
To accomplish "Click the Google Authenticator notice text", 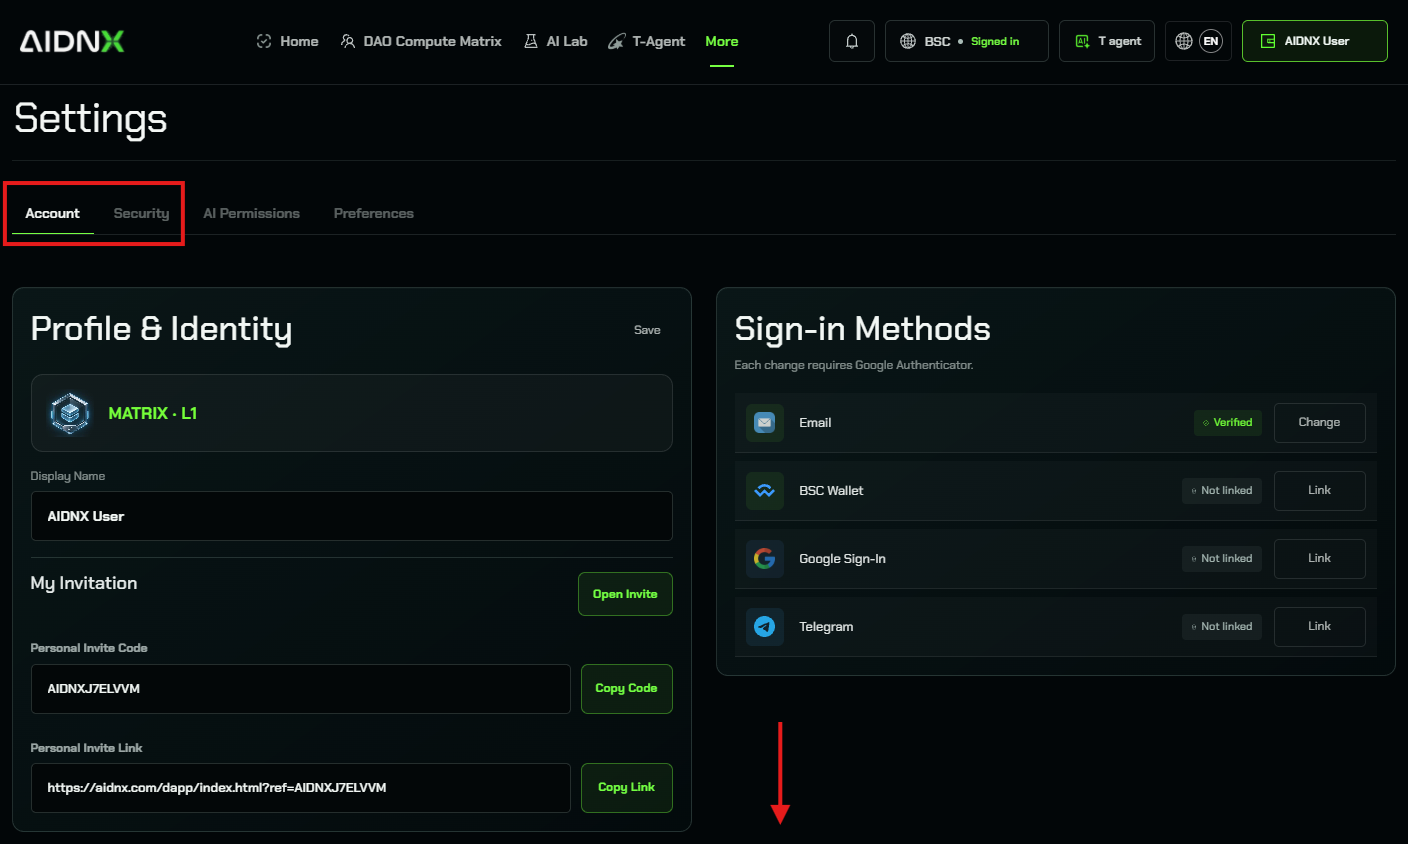I will coord(854,365).
